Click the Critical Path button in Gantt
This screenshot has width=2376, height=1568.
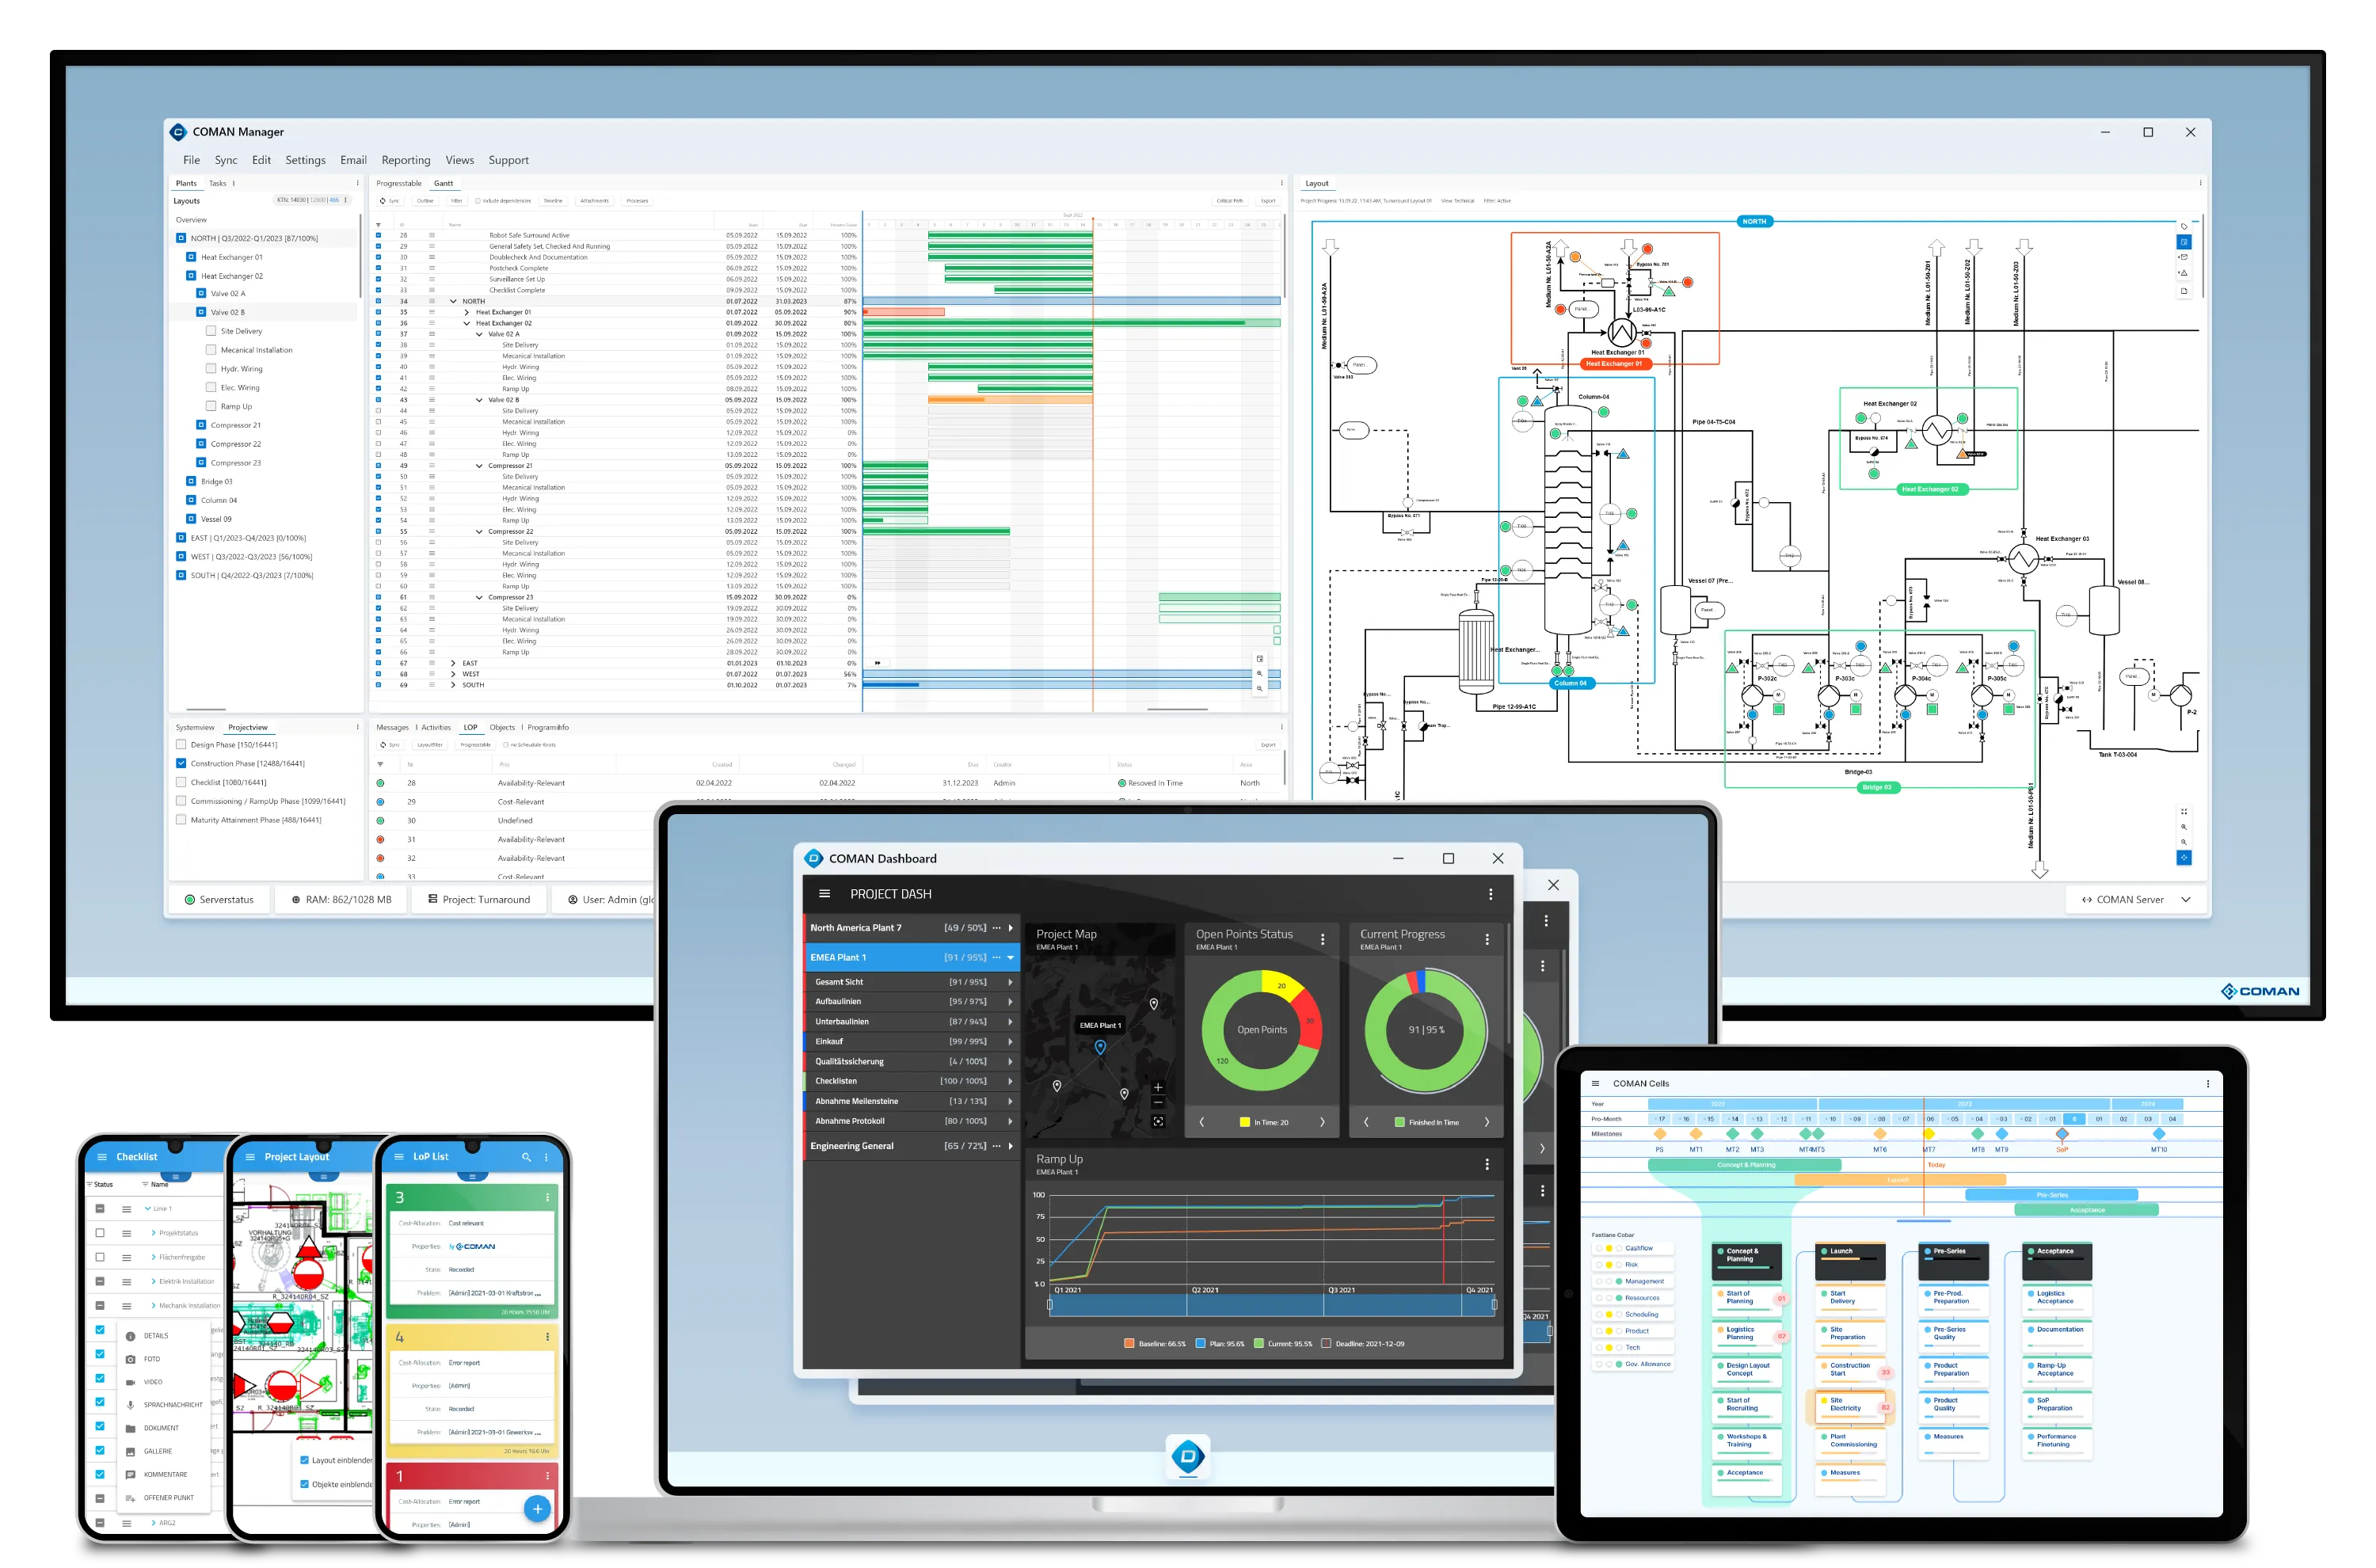point(1230,201)
